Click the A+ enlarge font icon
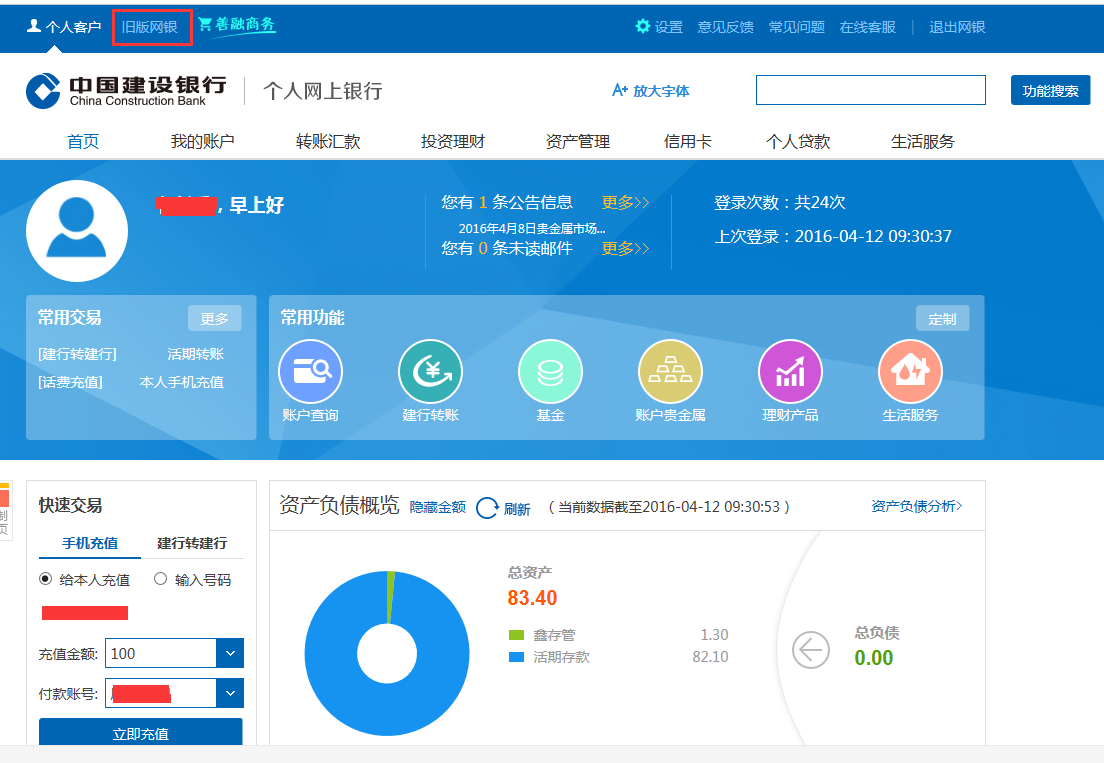 620,90
